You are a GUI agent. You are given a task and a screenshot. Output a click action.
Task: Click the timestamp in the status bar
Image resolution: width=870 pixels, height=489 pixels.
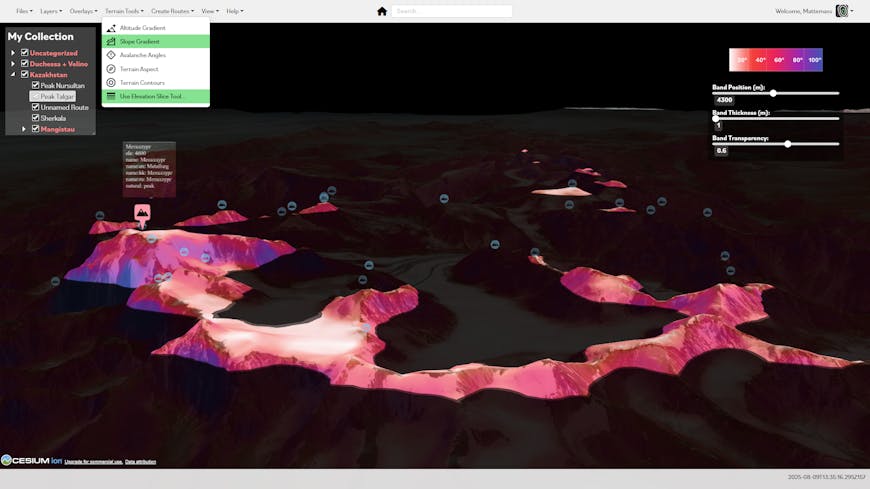(826, 477)
